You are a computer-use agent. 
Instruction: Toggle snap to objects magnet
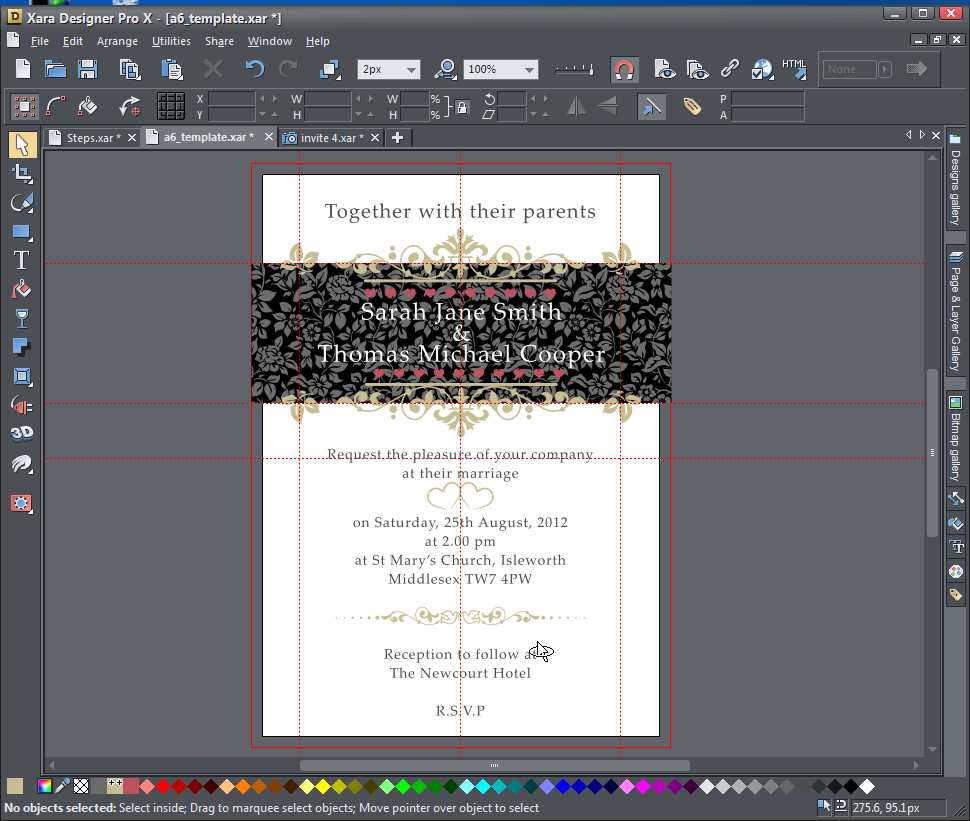pos(624,69)
